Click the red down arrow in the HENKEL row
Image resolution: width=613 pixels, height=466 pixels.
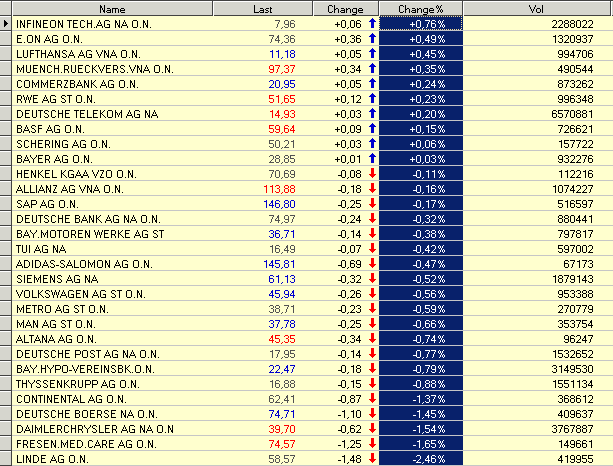(x=372, y=173)
